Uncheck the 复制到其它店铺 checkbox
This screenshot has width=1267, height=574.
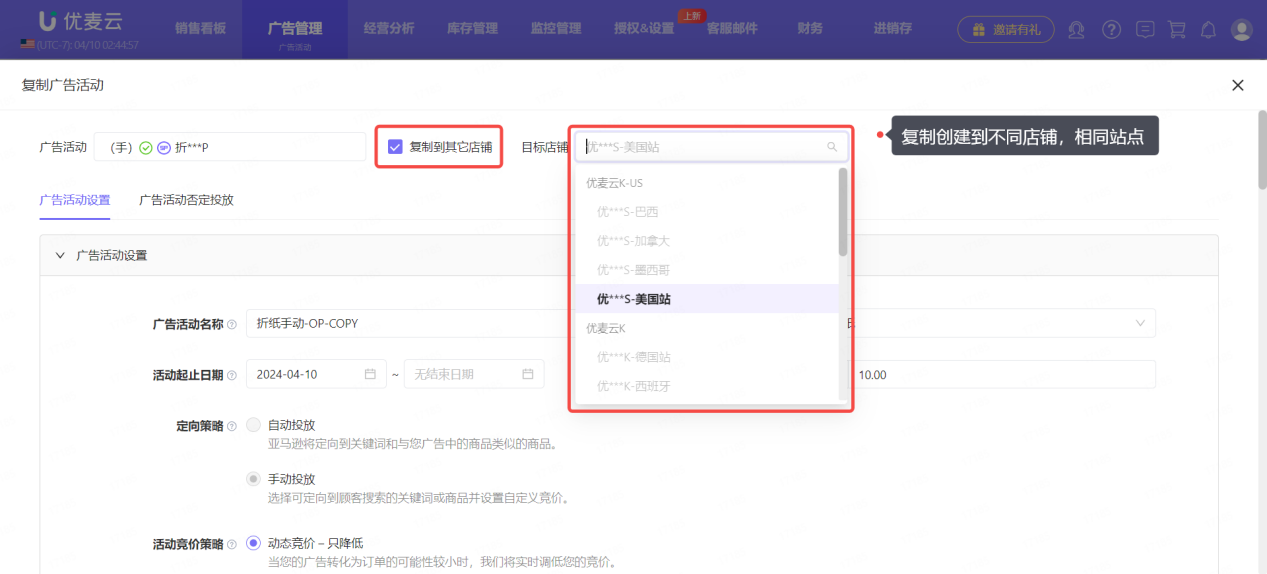click(395, 146)
